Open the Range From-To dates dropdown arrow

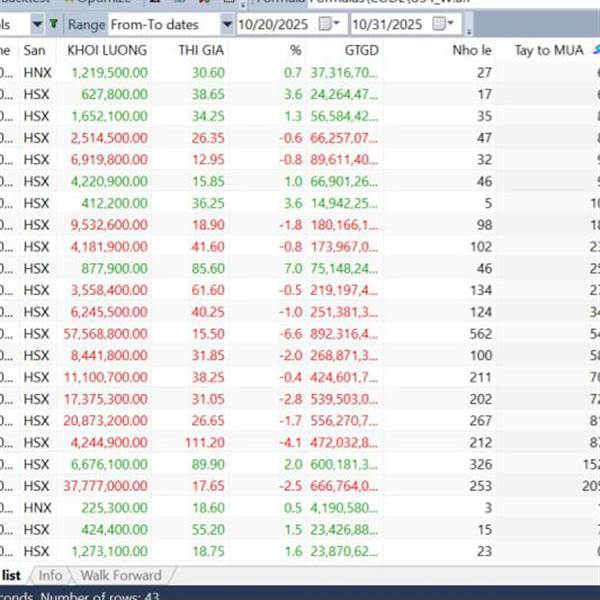(x=227, y=24)
